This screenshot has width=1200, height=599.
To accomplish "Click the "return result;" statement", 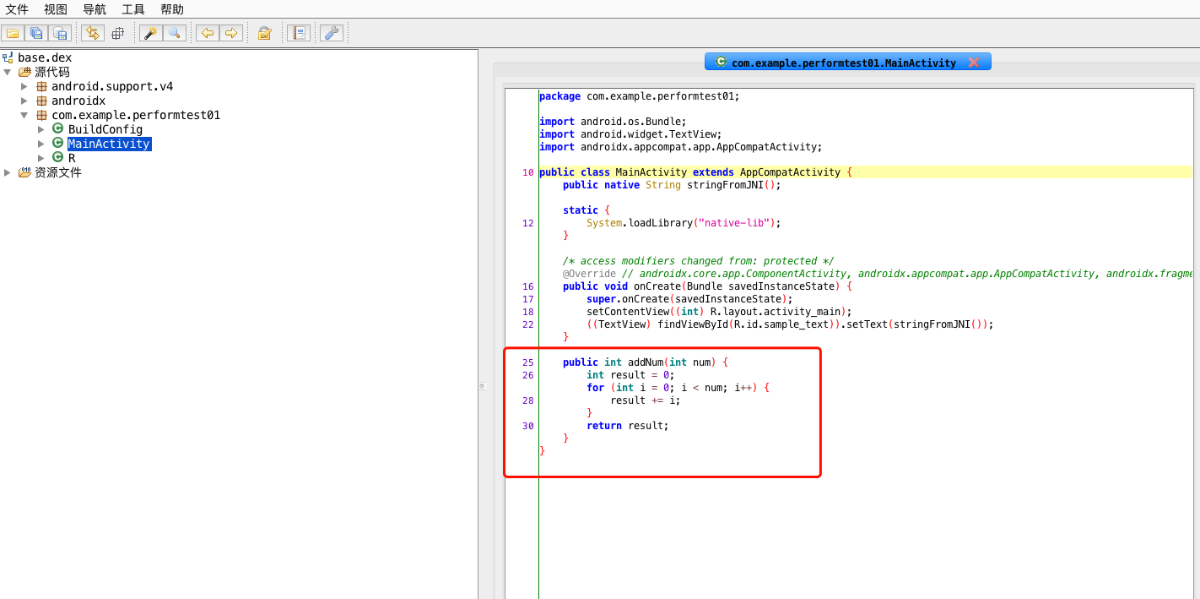I will (x=628, y=426).
